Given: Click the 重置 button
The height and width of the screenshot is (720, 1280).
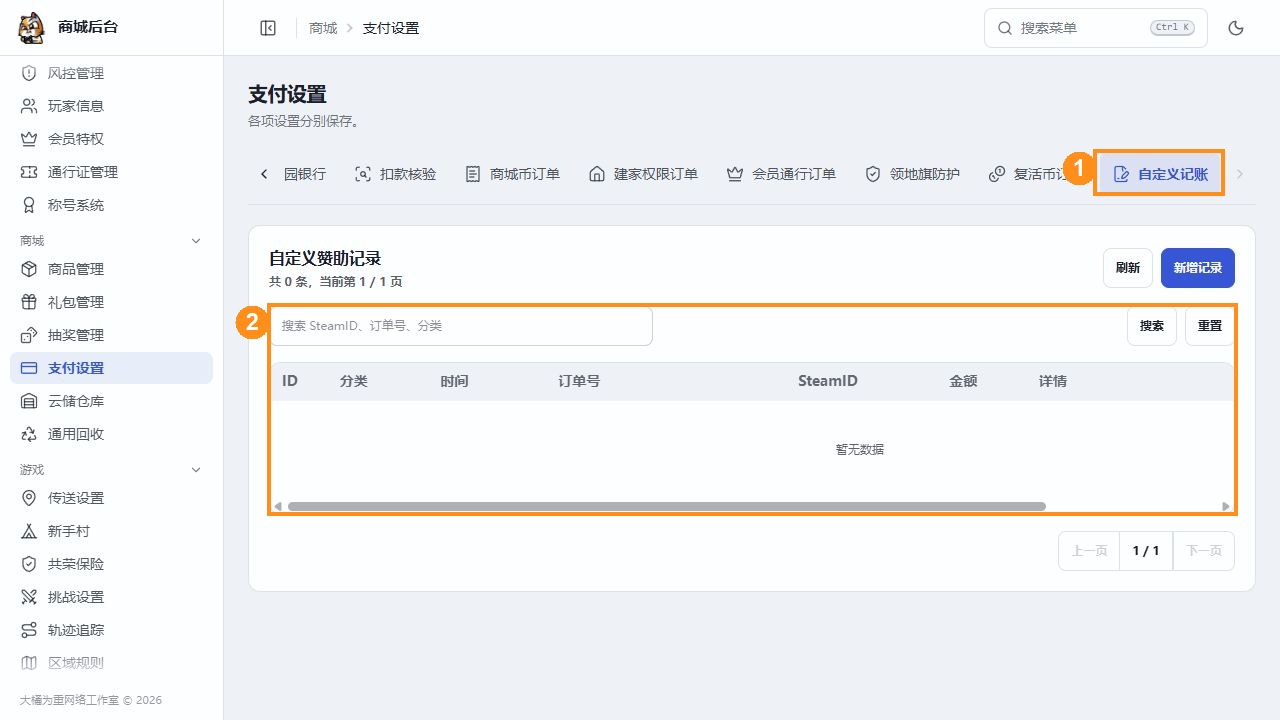Looking at the screenshot, I should point(1210,326).
